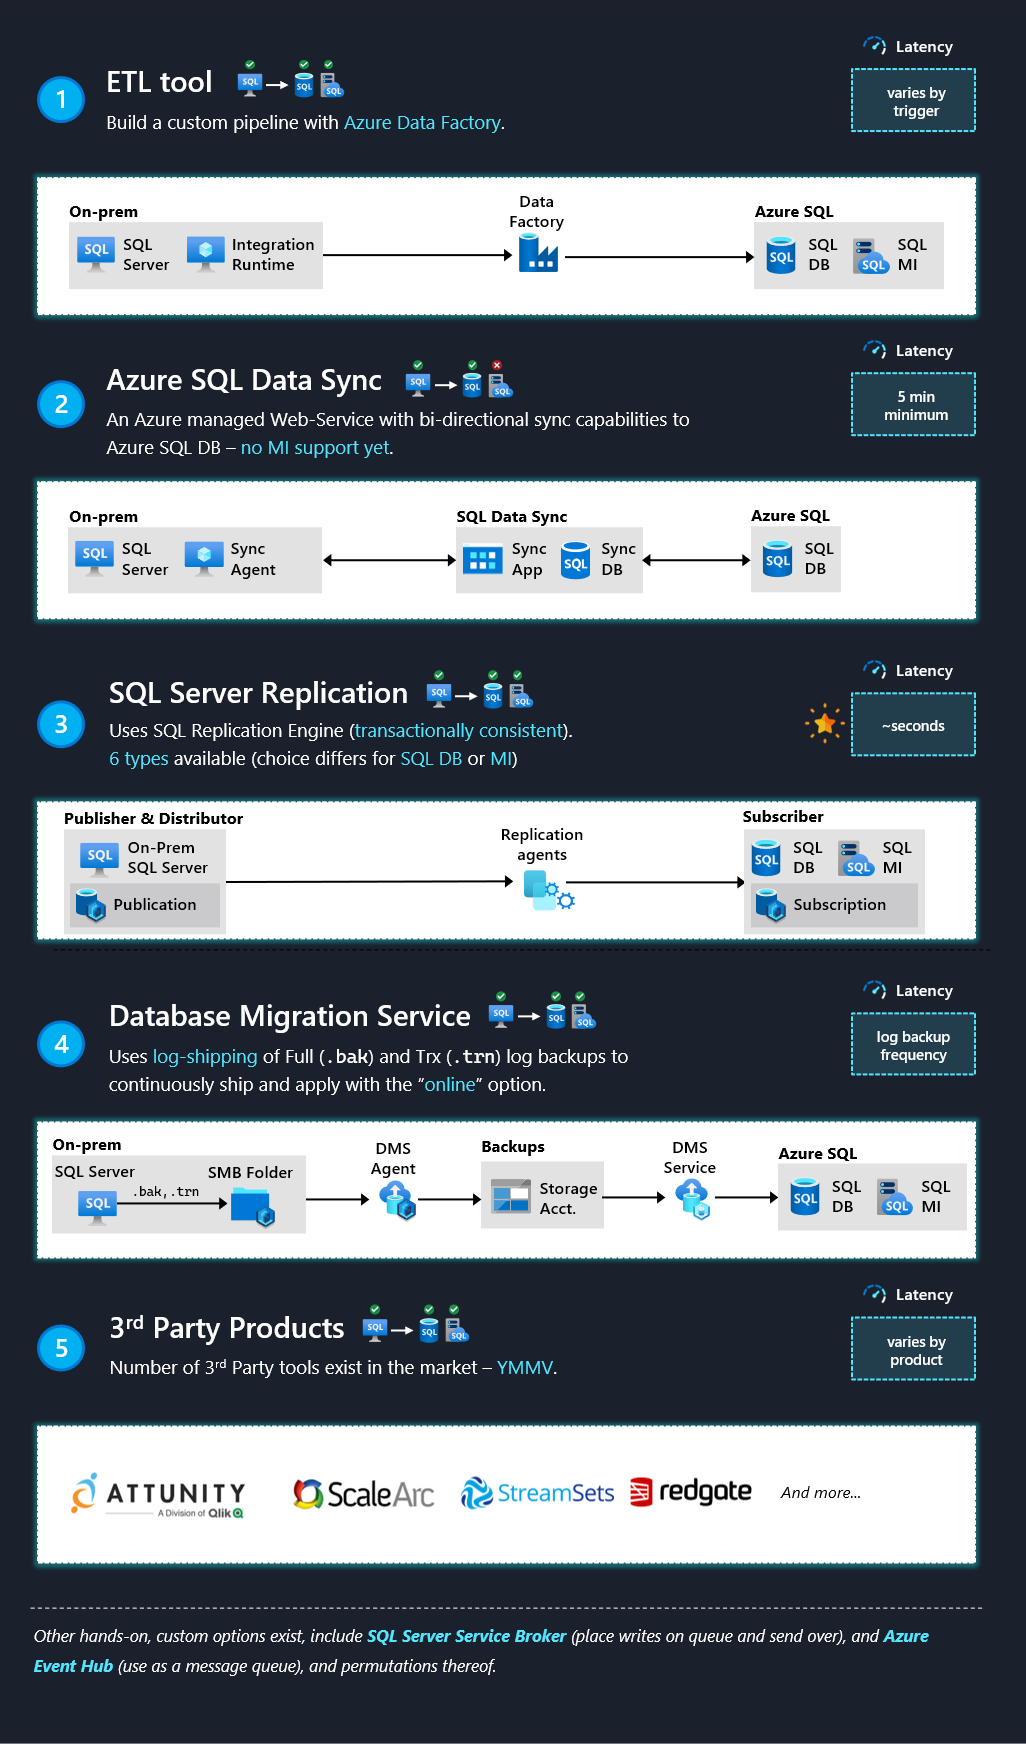Click the Data Factory factory icon
The image size is (1026, 1744).
pos(538,254)
